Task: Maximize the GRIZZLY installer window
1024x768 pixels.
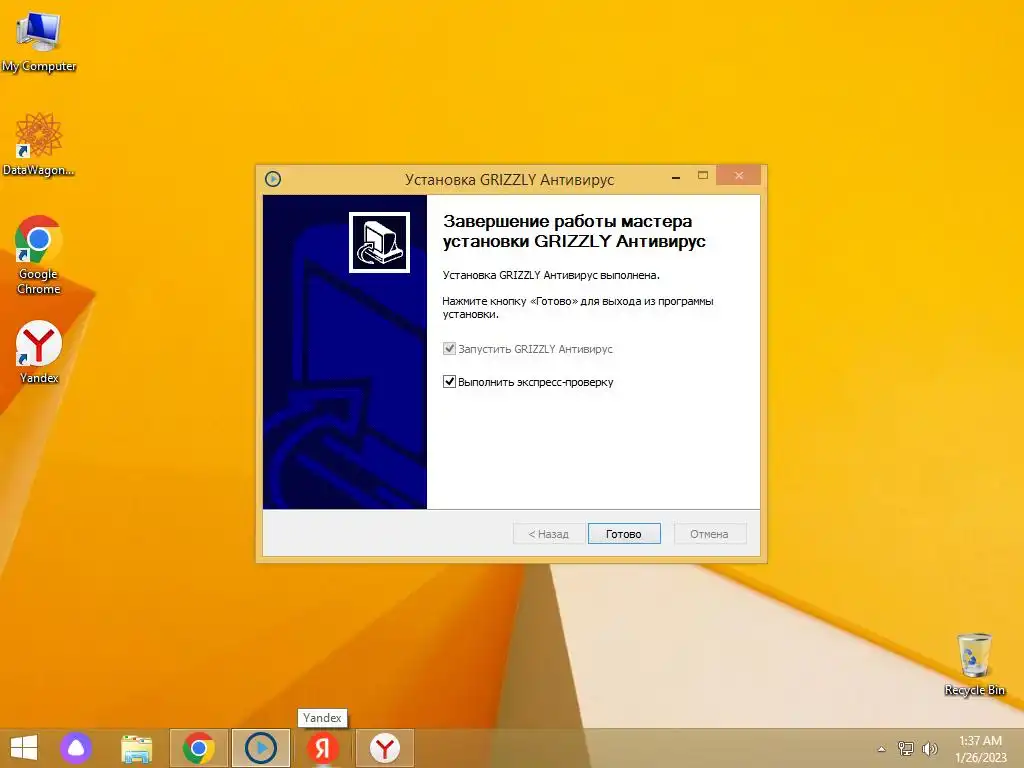Action: tap(703, 175)
